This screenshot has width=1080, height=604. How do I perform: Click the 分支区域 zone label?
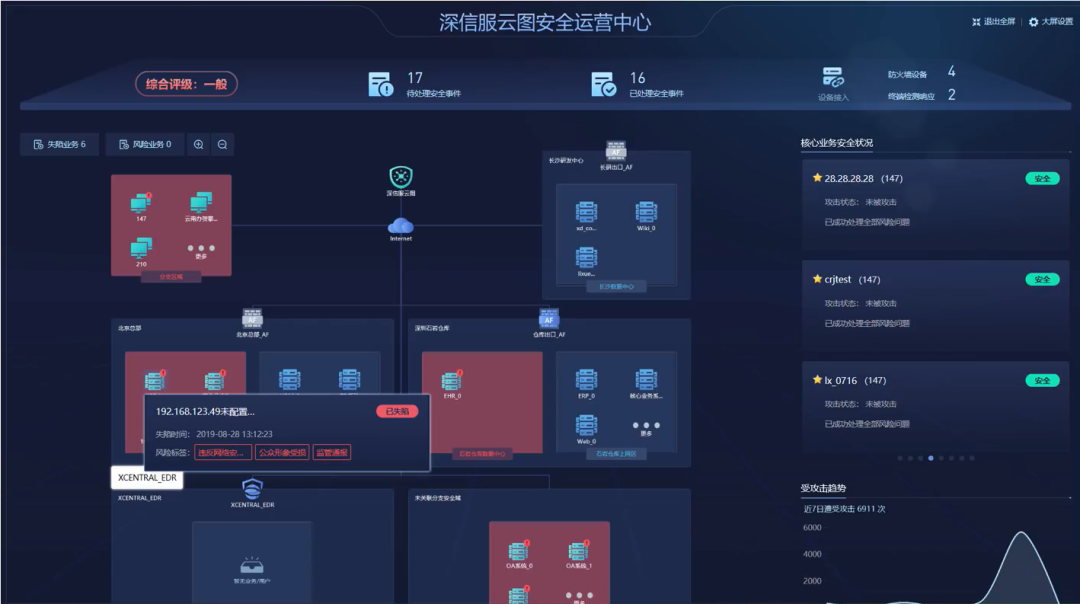coord(171,276)
